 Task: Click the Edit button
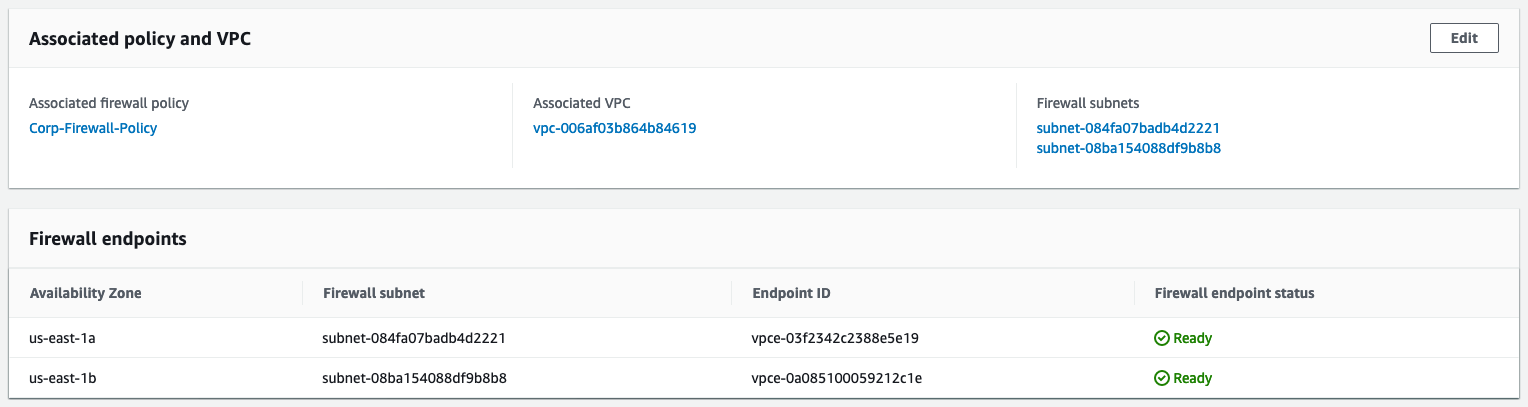click(1464, 39)
